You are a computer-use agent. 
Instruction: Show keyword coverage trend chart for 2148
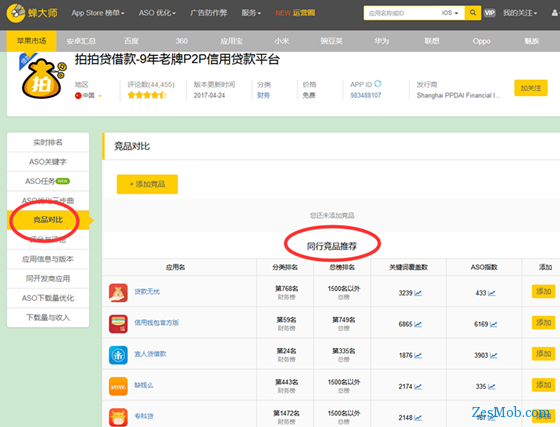click(x=418, y=417)
